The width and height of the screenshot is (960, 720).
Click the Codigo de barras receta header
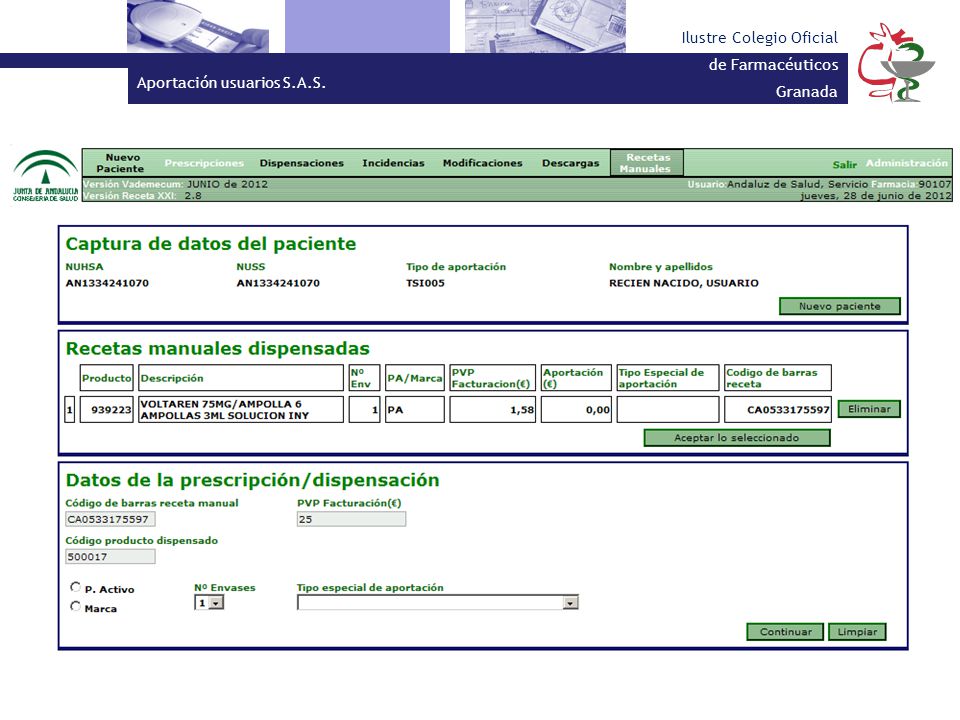pyautogui.click(x=778, y=378)
